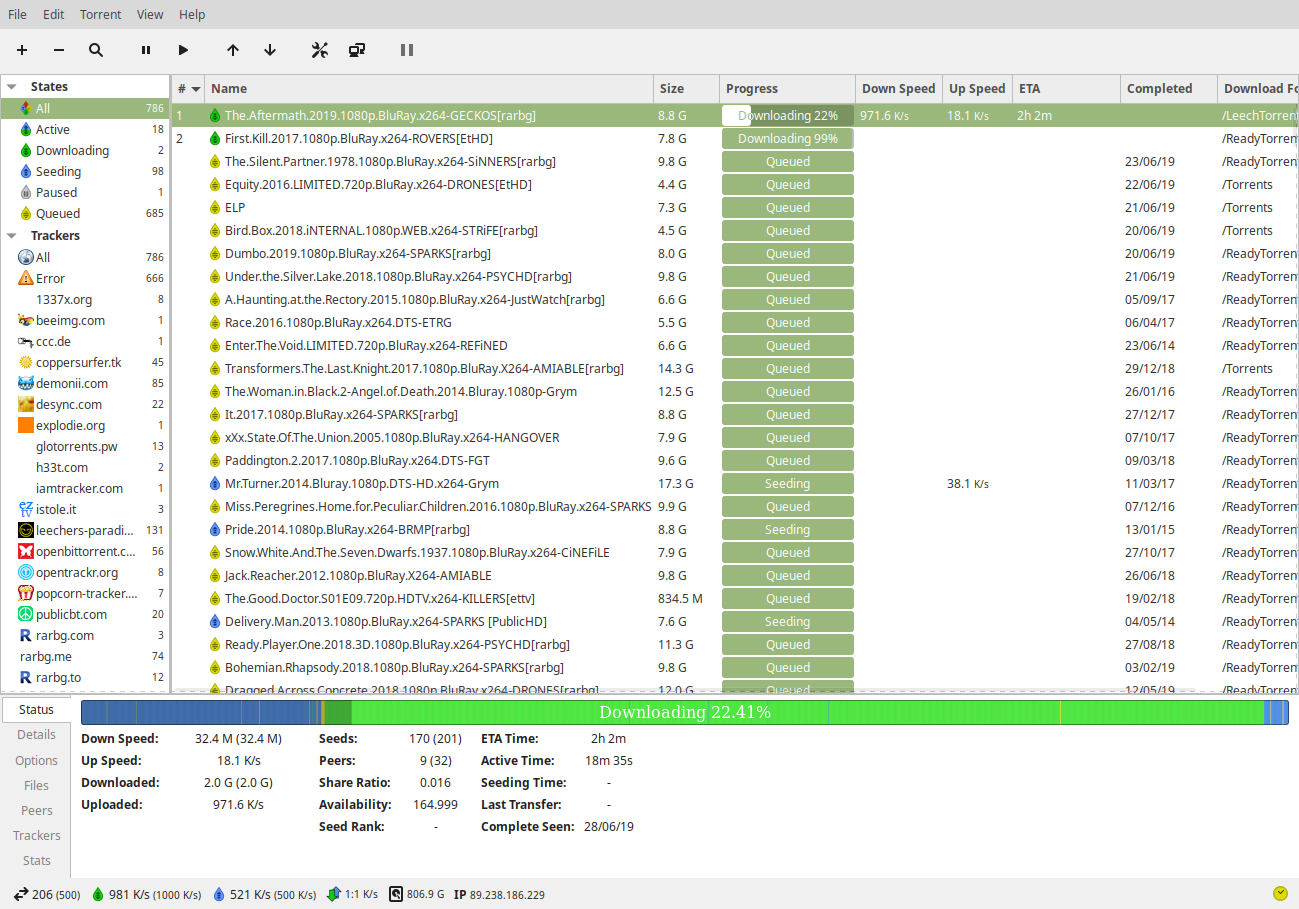Select popcorn-tracker filter entry
The height and width of the screenshot is (909, 1299).
point(85,593)
